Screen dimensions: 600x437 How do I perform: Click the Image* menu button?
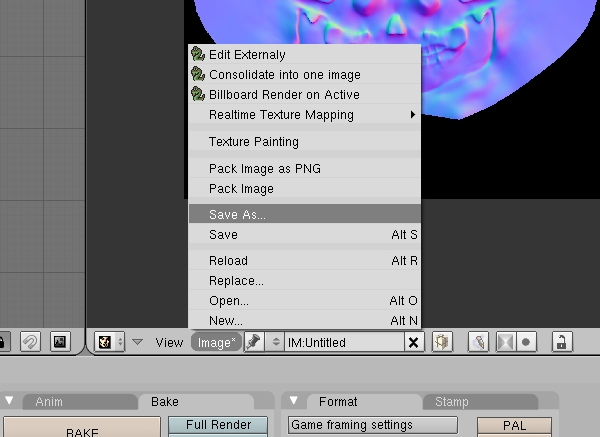217,342
